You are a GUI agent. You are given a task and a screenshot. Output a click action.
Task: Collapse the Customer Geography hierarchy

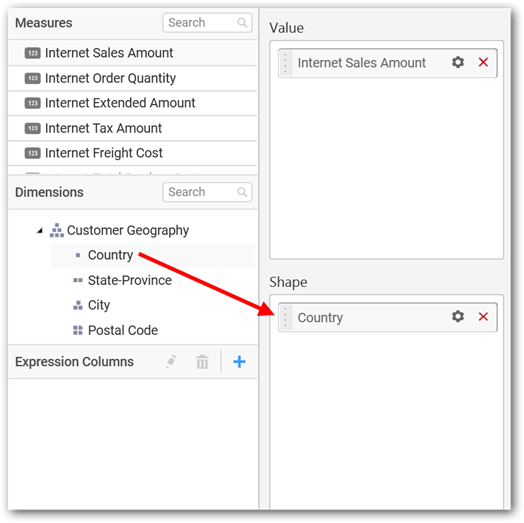coord(40,230)
